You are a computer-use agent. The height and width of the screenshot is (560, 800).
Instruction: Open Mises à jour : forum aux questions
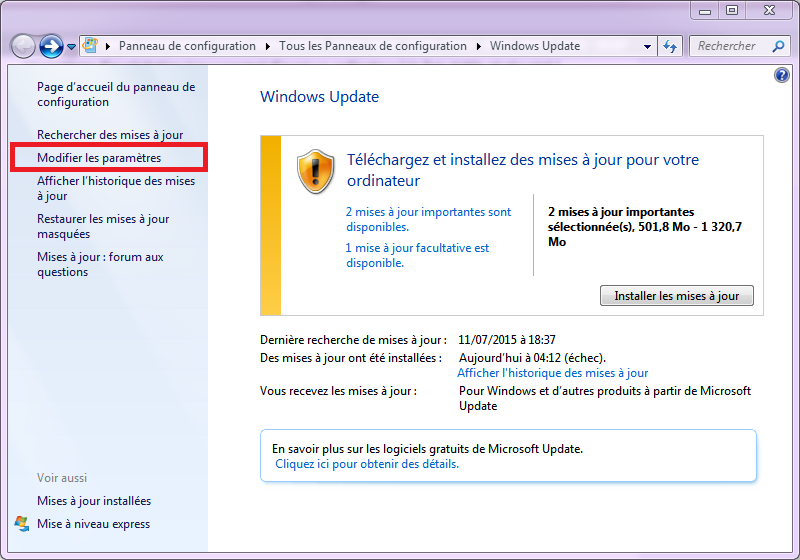coord(100,264)
